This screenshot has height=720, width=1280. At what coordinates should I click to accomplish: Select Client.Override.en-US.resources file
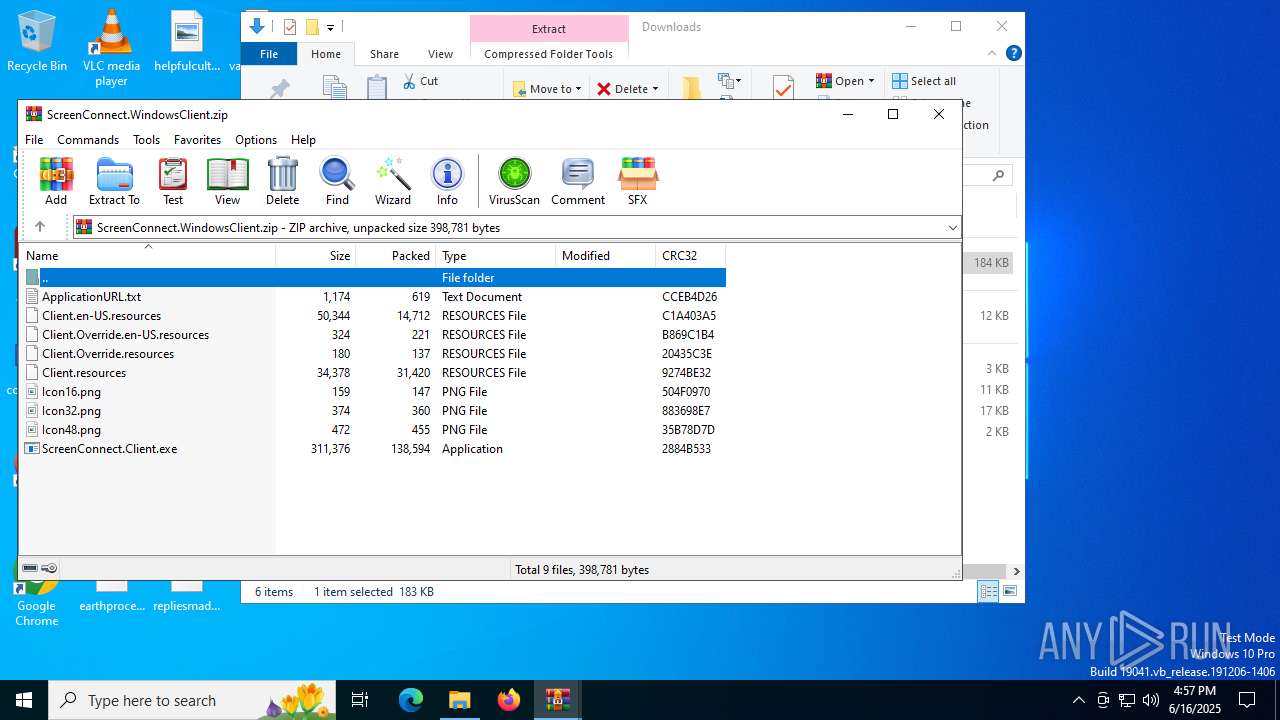tap(373, 334)
